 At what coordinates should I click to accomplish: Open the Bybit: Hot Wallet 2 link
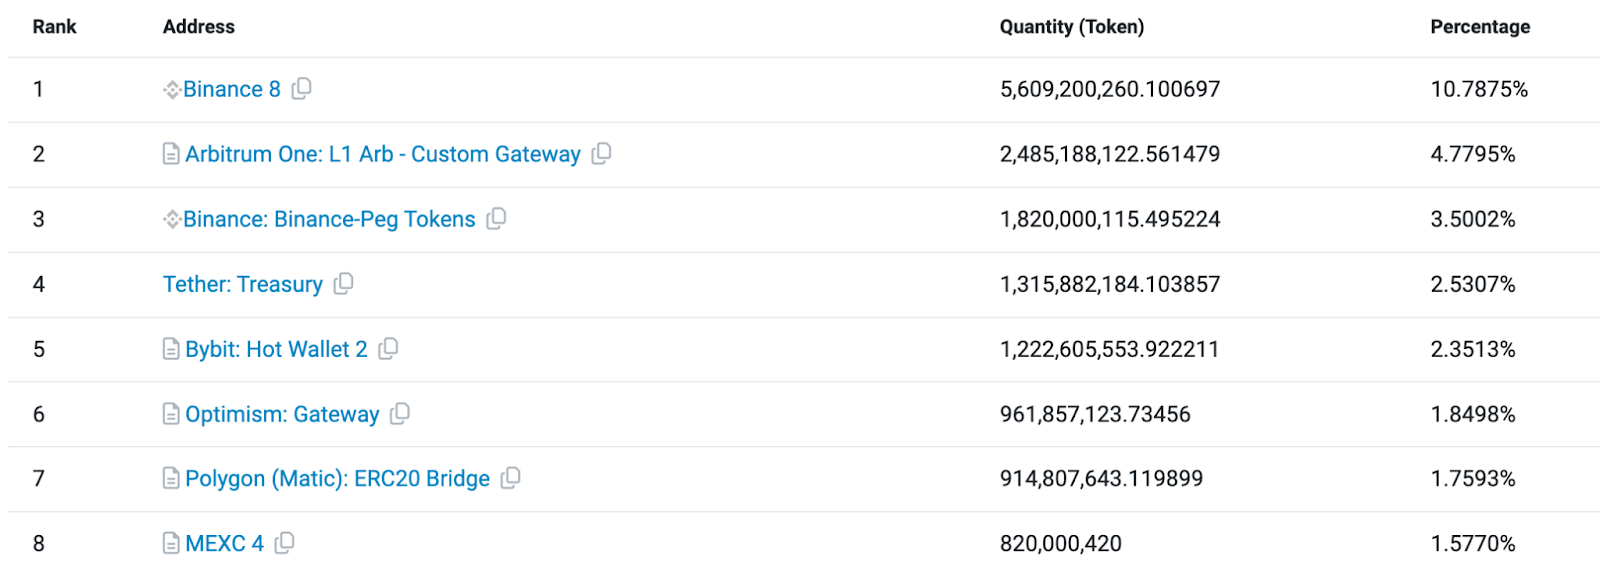point(276,350)
